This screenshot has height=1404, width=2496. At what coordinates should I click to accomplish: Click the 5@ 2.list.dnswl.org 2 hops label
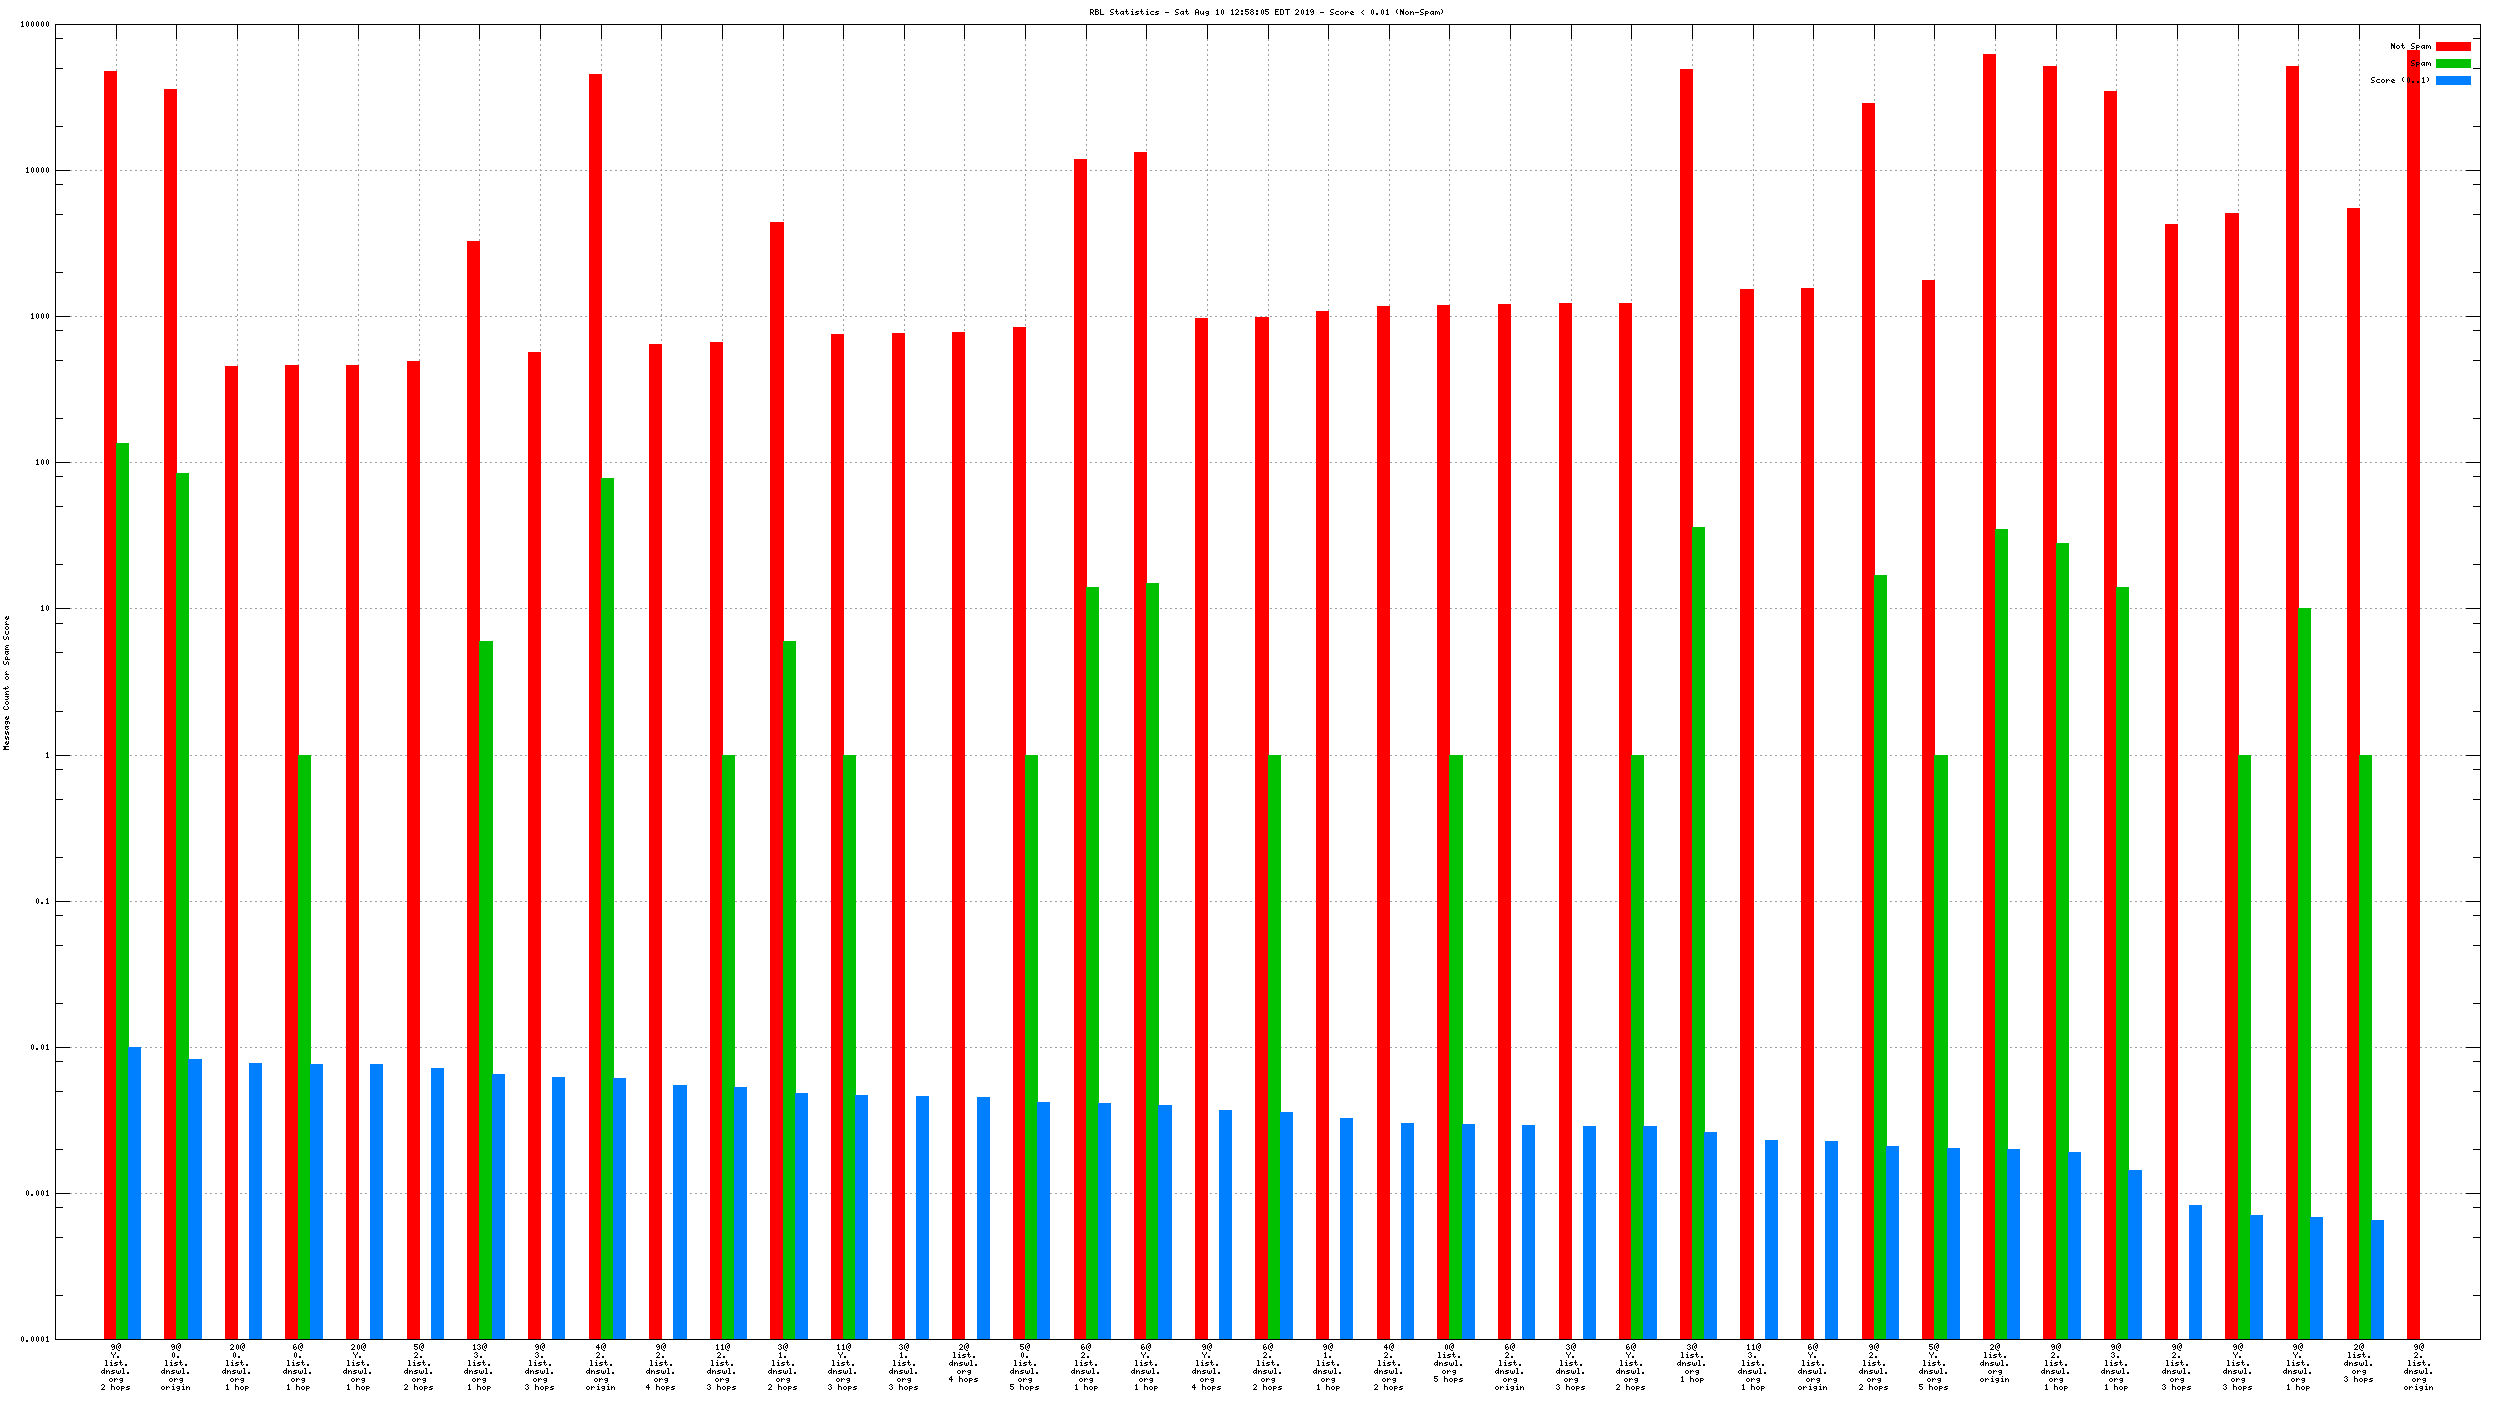419,1366
